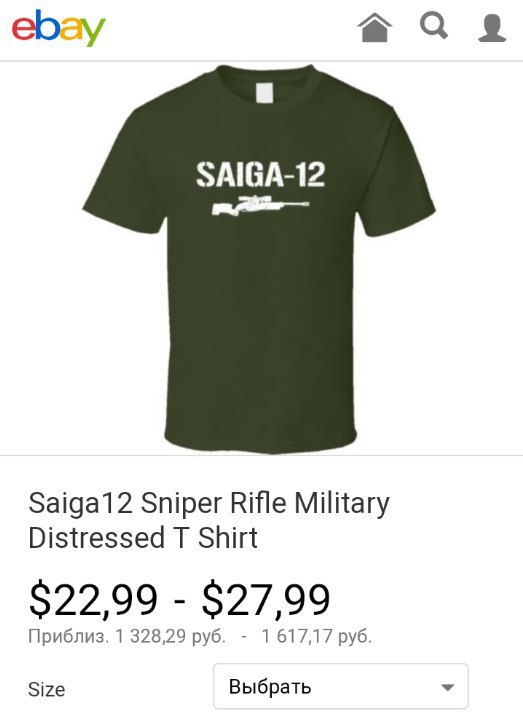Screen dimensions: 523x720
Task: Click the SAIGA-12 text on the shirt
Action: click(x=260, y=174)
